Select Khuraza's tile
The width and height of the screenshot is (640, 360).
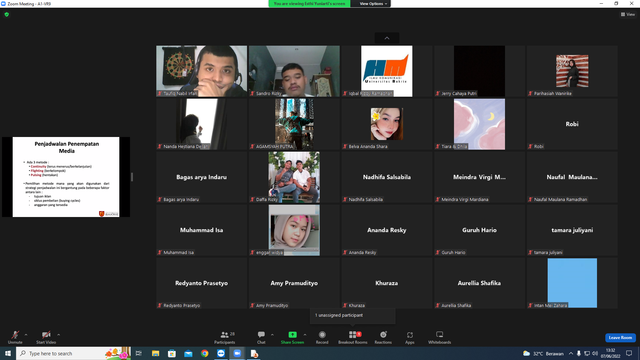point(387,283)
